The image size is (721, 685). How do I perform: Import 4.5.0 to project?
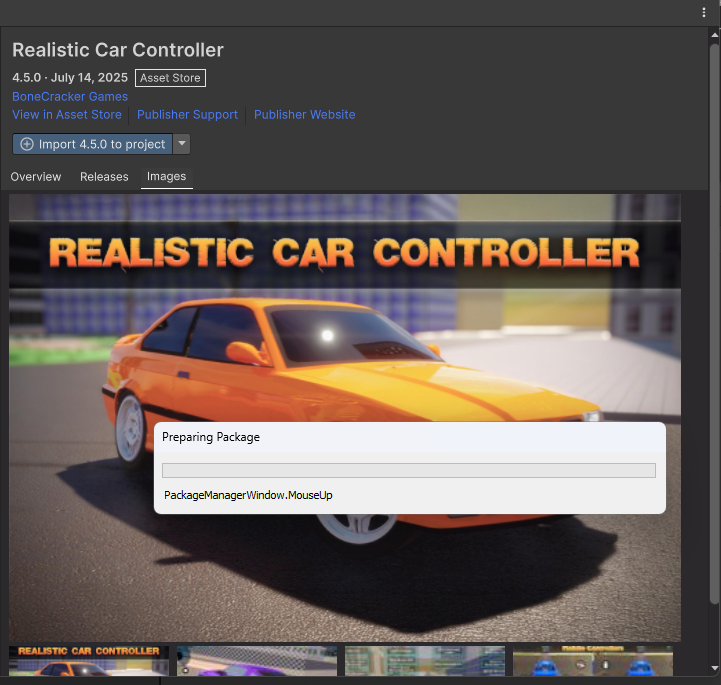(101, 144)
